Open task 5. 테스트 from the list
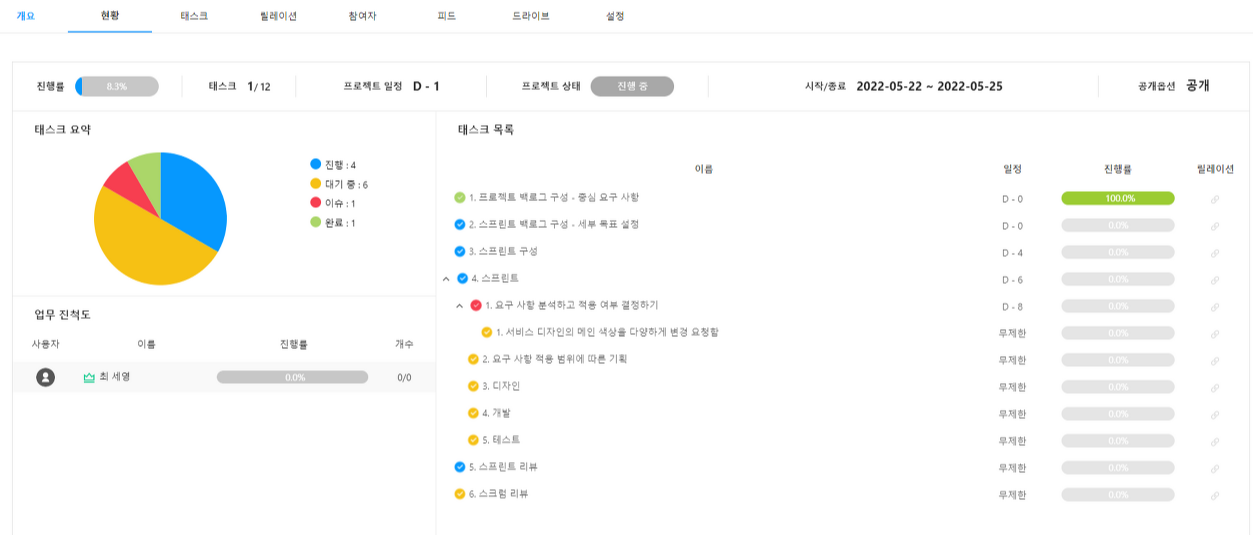Image resolution: width=1253 pixels, height=535 pixels. (x=501, y=440)
